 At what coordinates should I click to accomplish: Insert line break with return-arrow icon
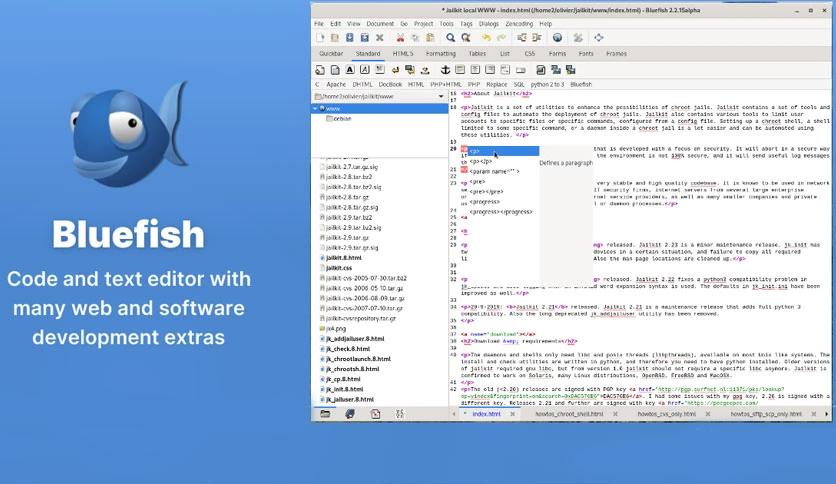point(395,70)
